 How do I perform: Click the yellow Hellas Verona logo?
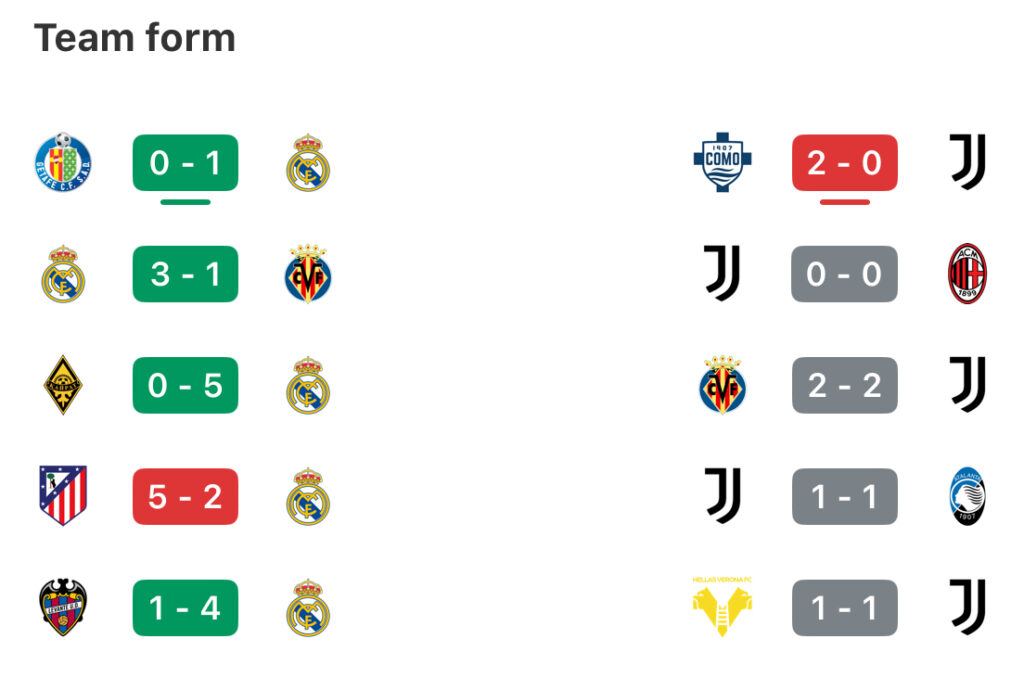pyautogui.click(x=722, y=607)
